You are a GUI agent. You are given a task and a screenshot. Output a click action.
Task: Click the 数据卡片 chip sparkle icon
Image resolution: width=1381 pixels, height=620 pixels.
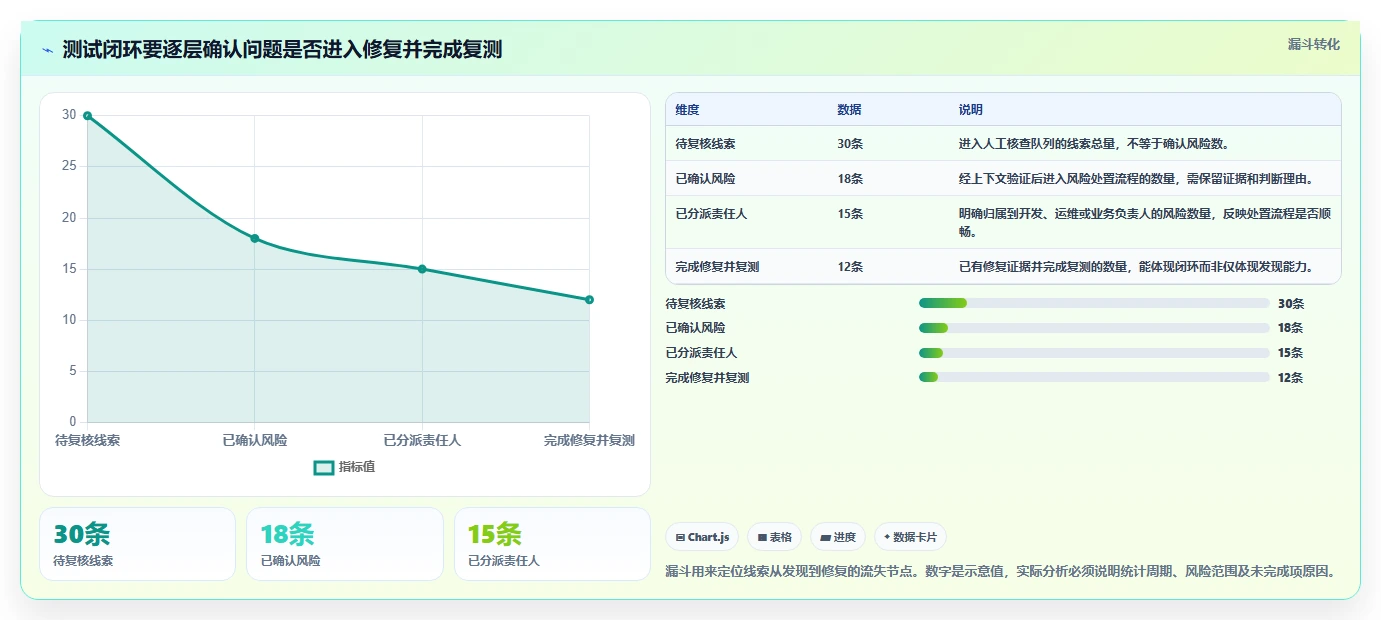887,537
